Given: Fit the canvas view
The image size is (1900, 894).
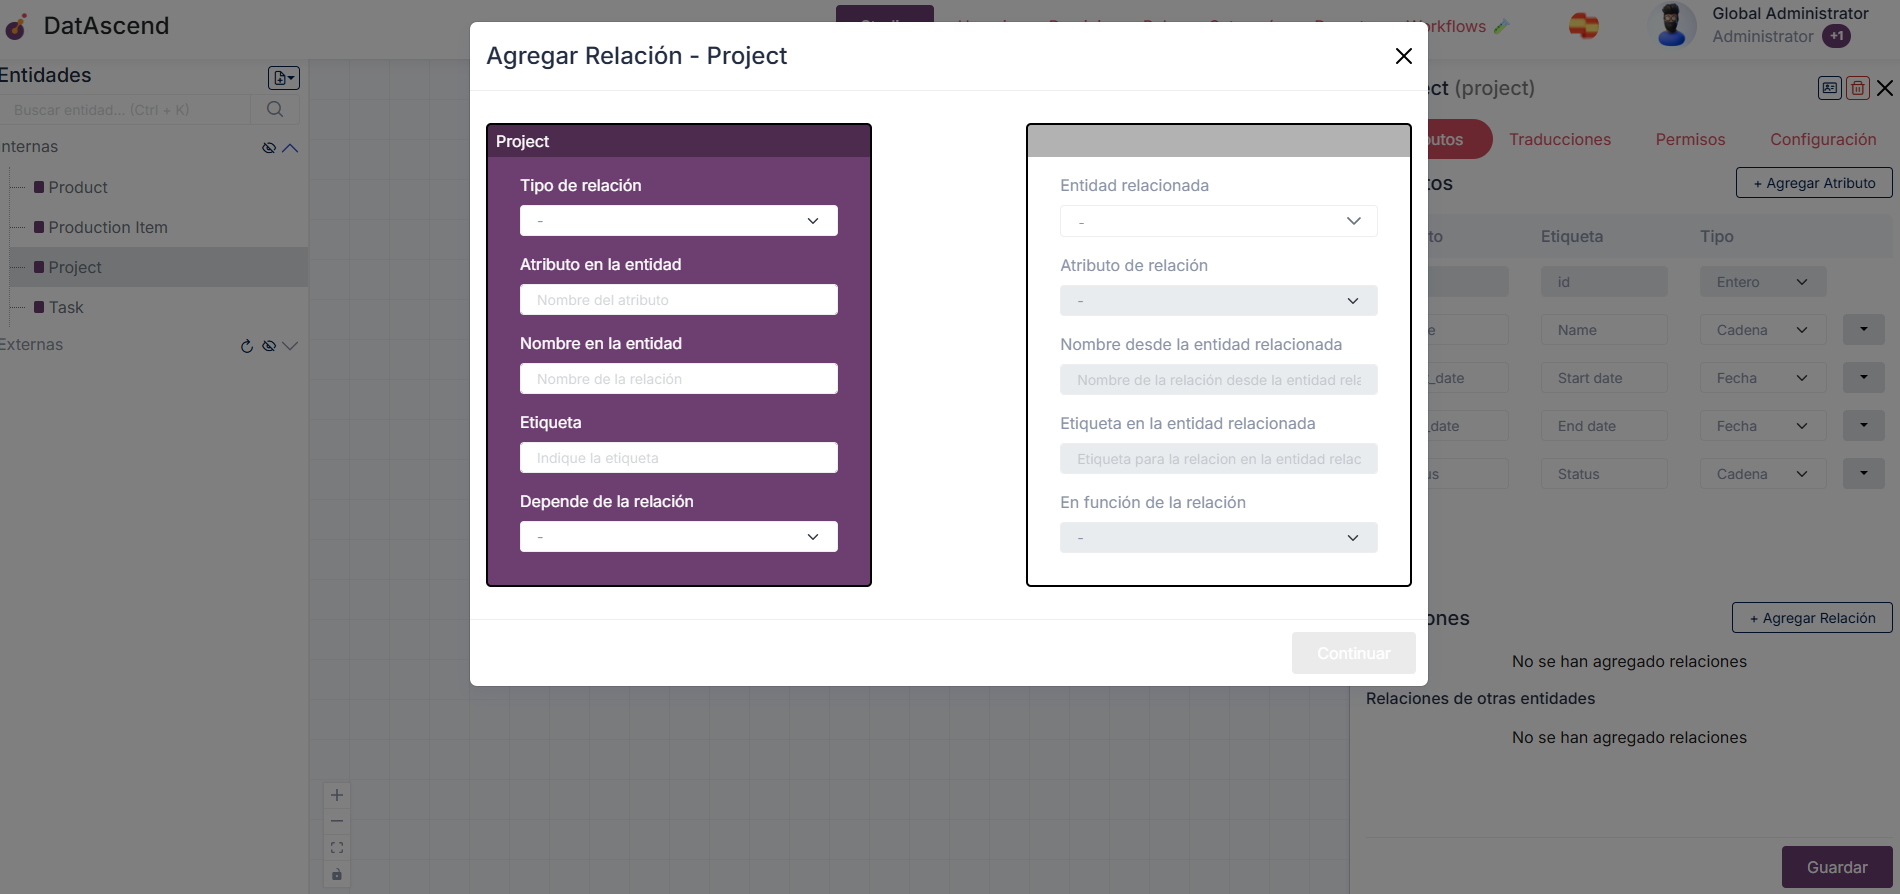Looking at the screenshot, I should tap(337, 847).
